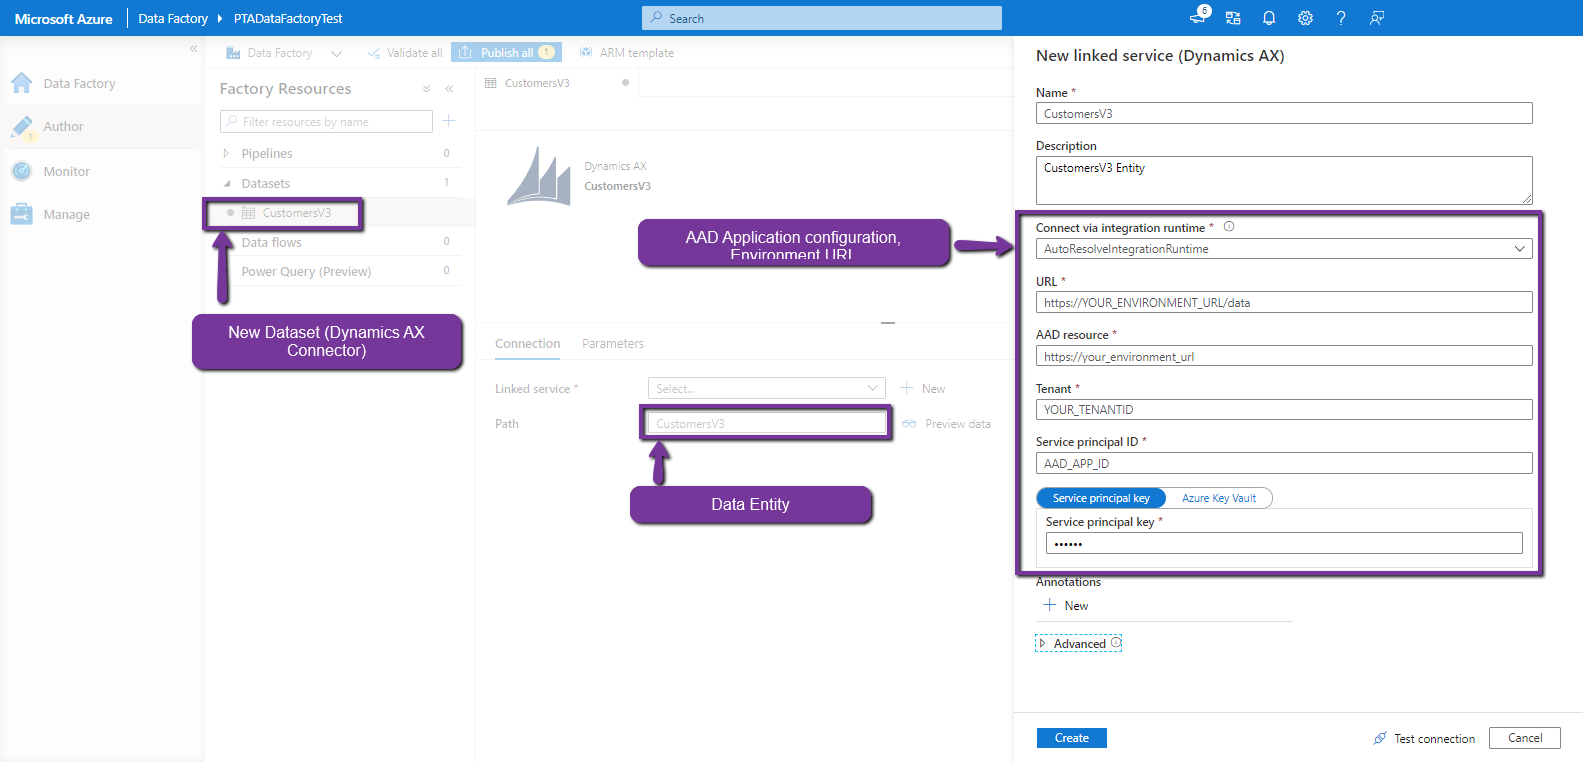Click into the Tenant field
Viewport: 1583px width, 762px height.
1284,409
